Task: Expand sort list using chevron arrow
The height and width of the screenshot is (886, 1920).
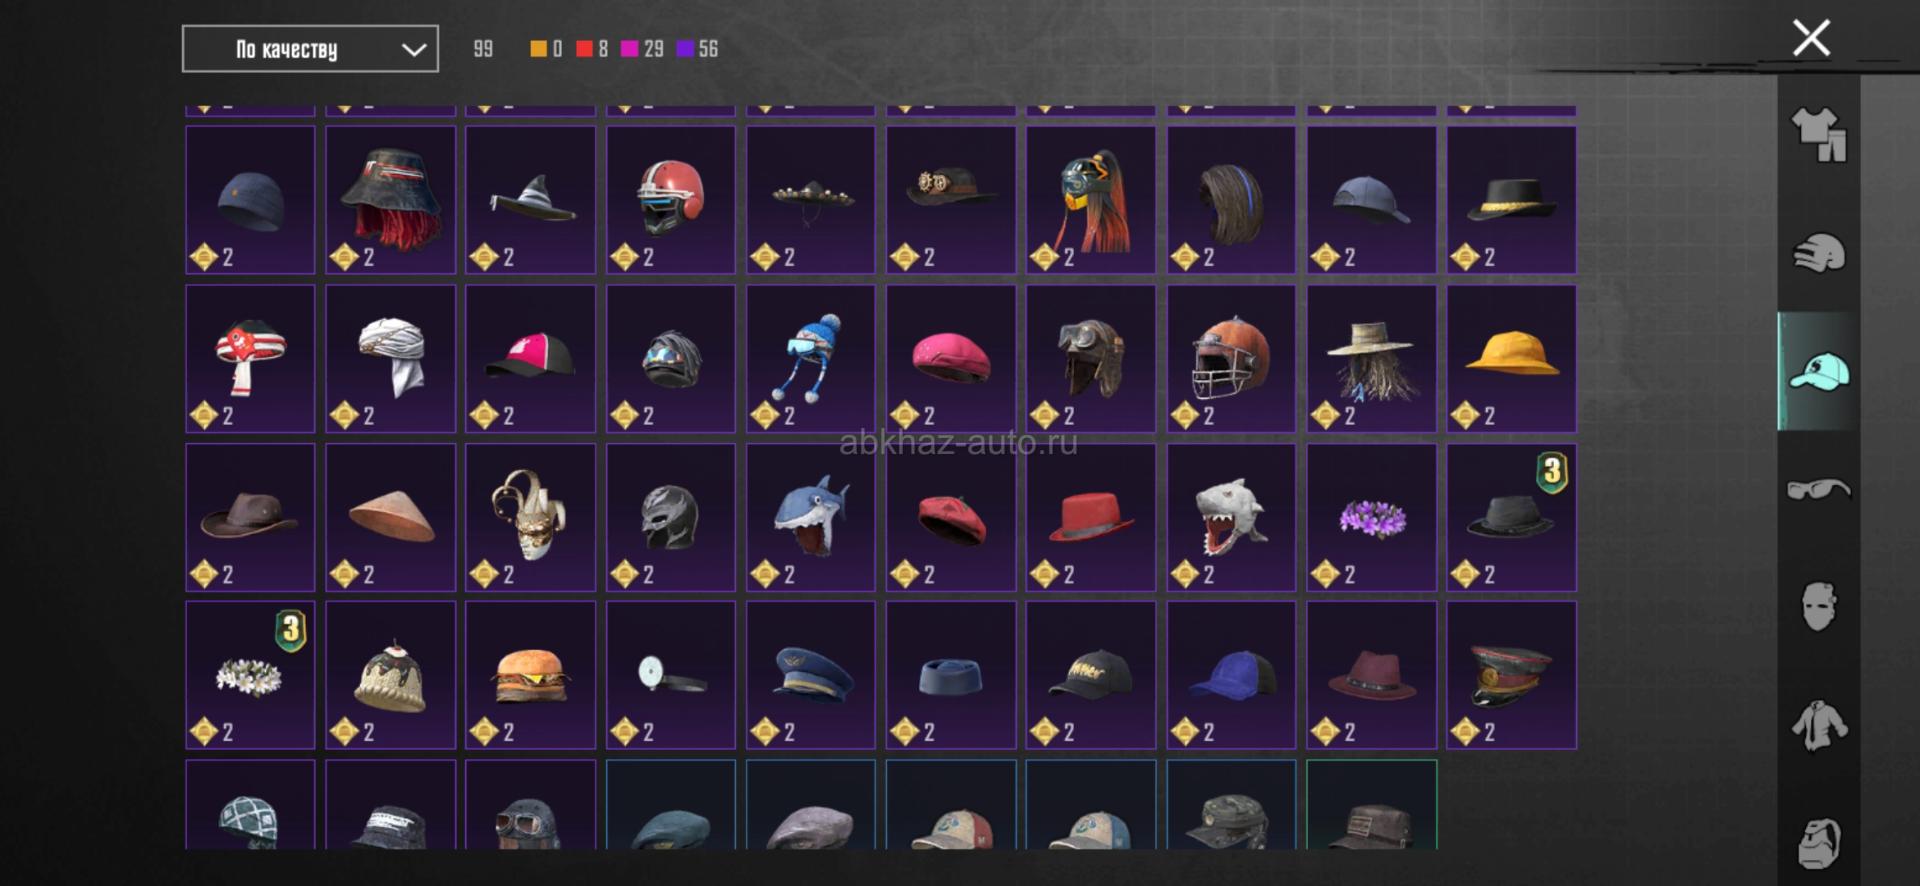Action: 413,49
